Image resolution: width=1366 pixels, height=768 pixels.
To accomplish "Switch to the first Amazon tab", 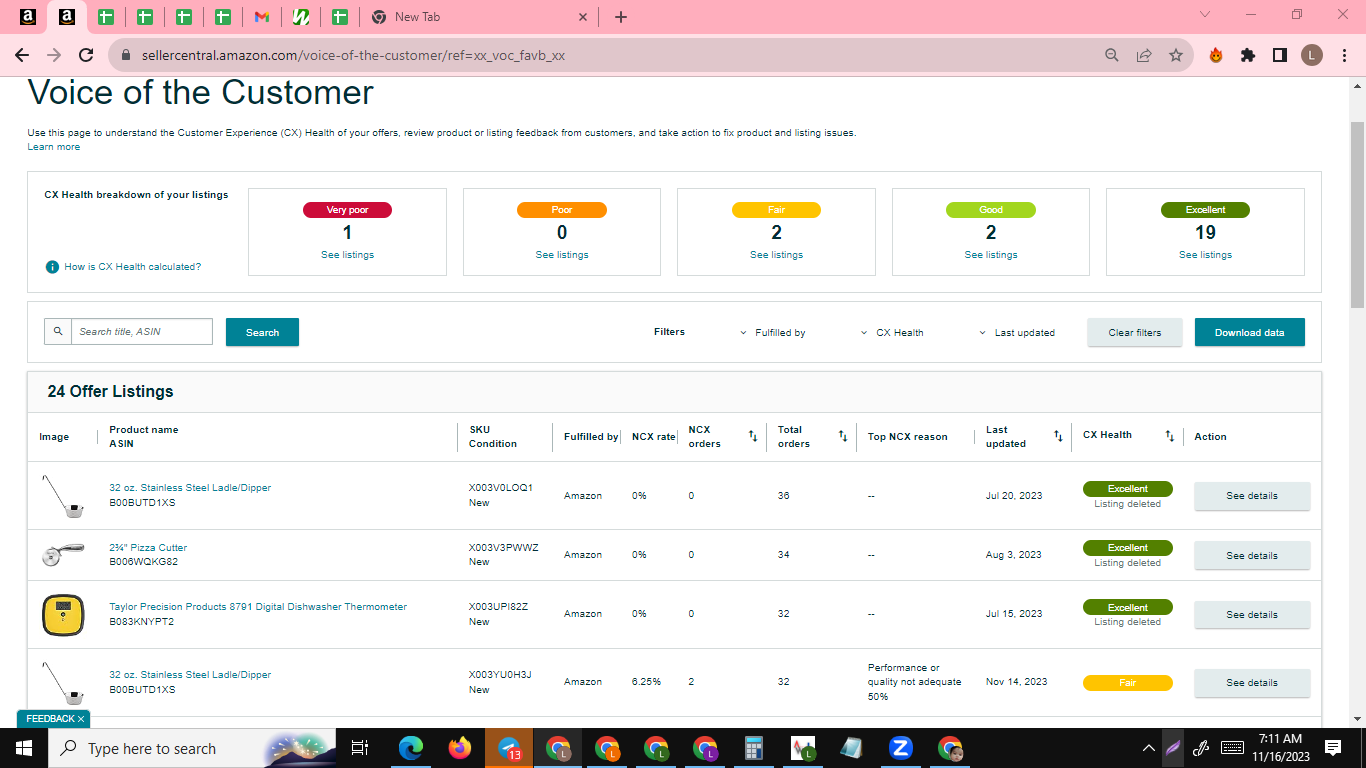I will [28, 17].
